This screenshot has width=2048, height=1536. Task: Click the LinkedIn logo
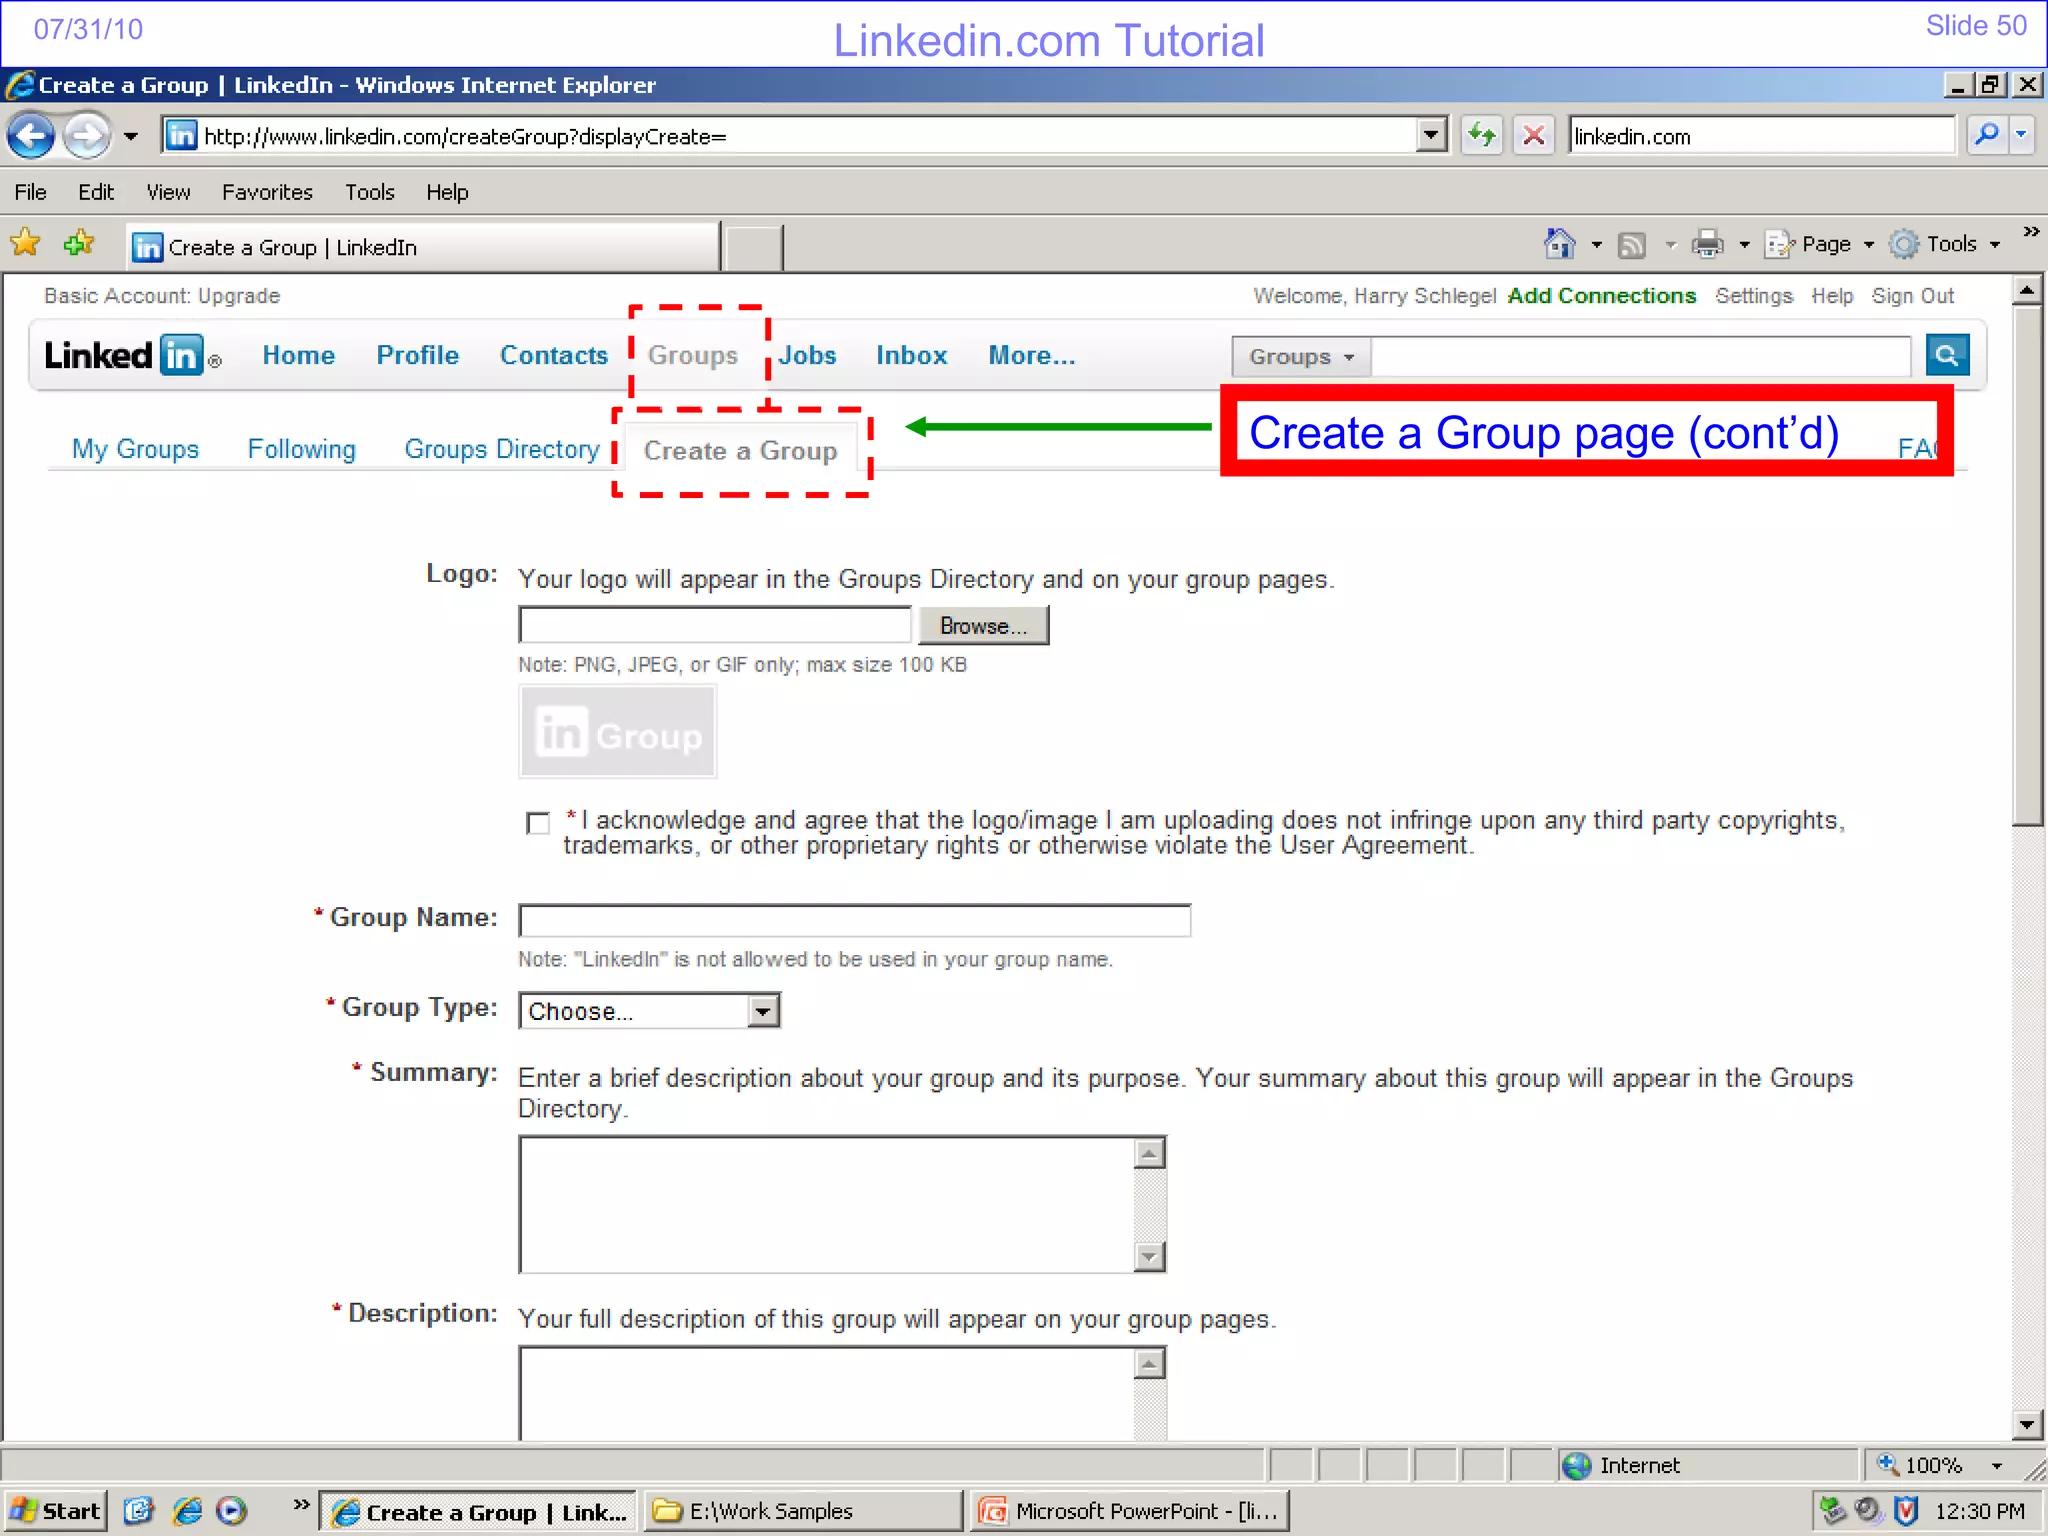[x=132, y=355]
